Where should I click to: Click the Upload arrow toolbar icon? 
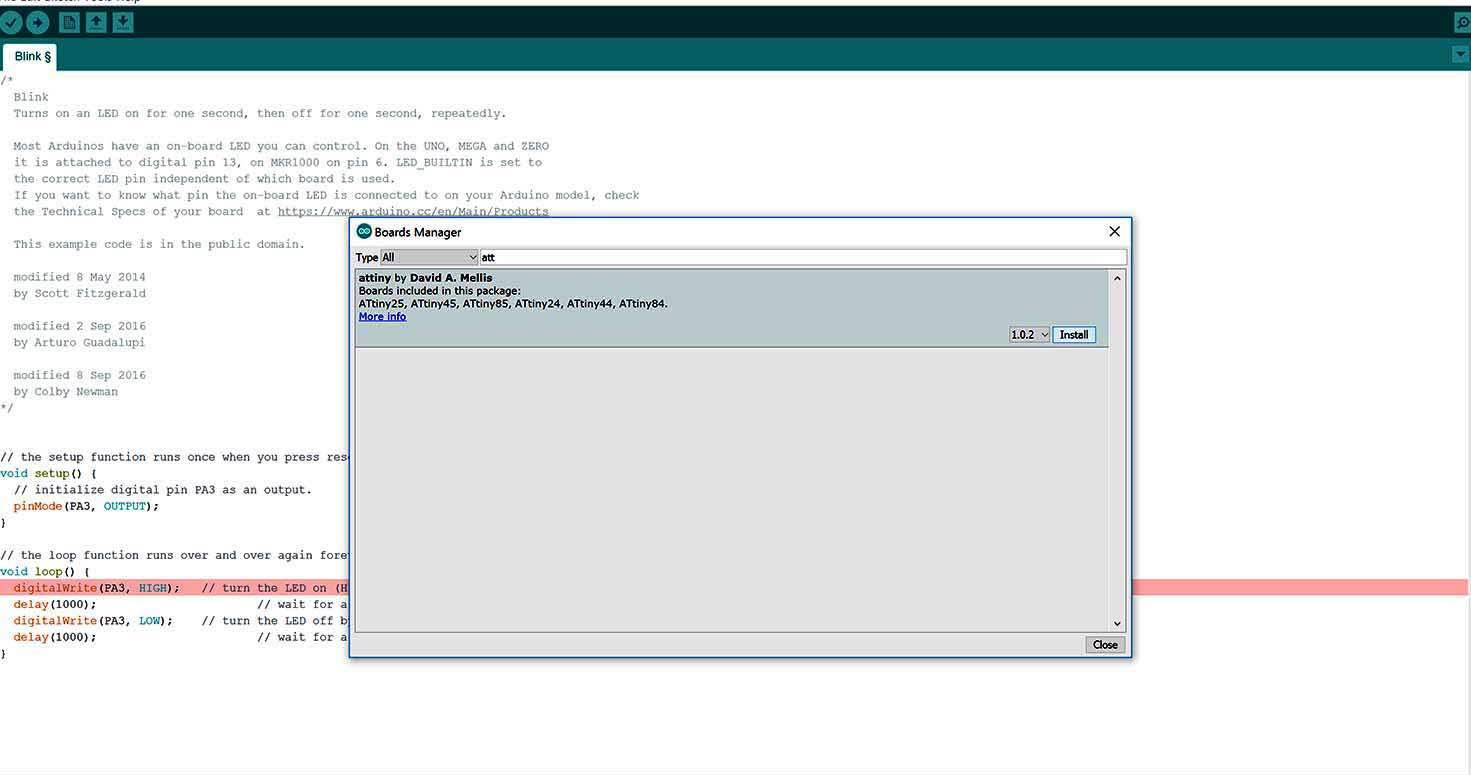[x=38, y=22]
